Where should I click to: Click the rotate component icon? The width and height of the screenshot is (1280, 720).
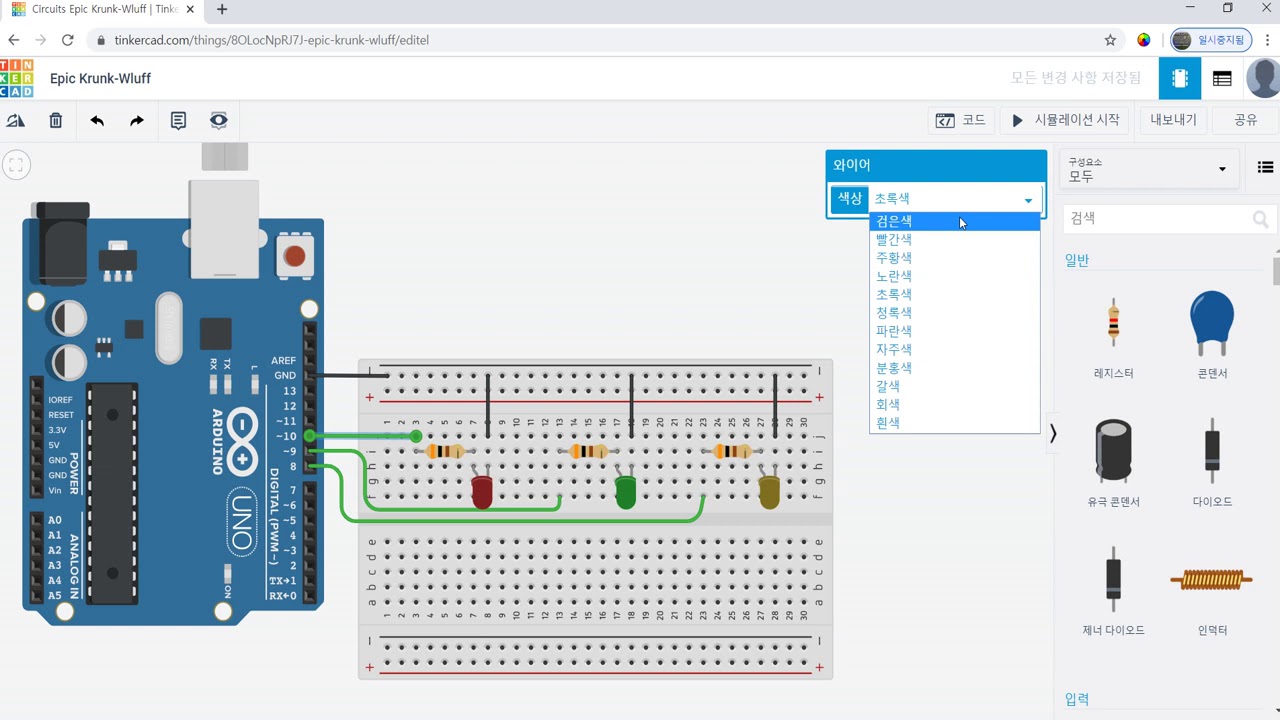tap(16, 121)
